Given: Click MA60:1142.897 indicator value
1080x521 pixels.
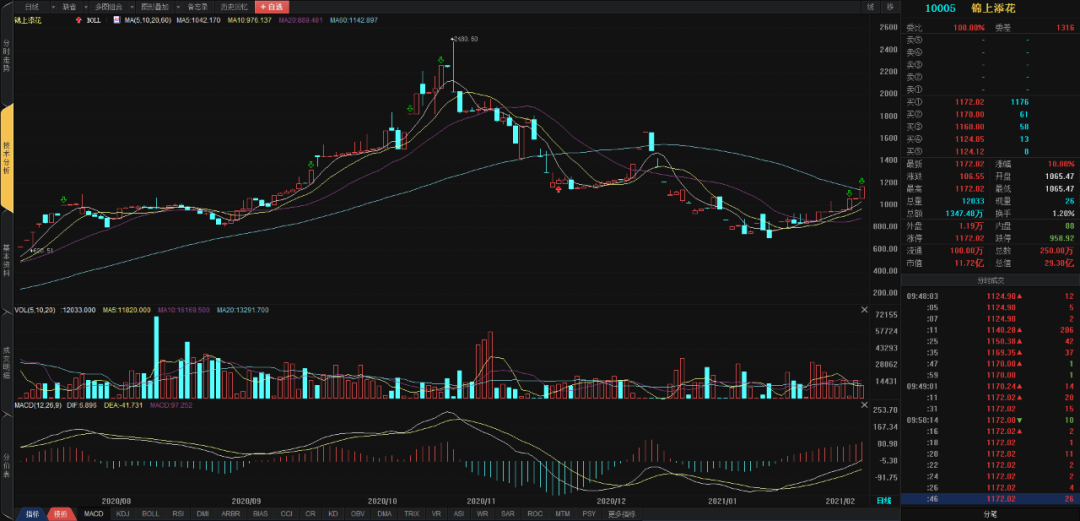Looking at the screenshot, I should (x=353, y=20).
